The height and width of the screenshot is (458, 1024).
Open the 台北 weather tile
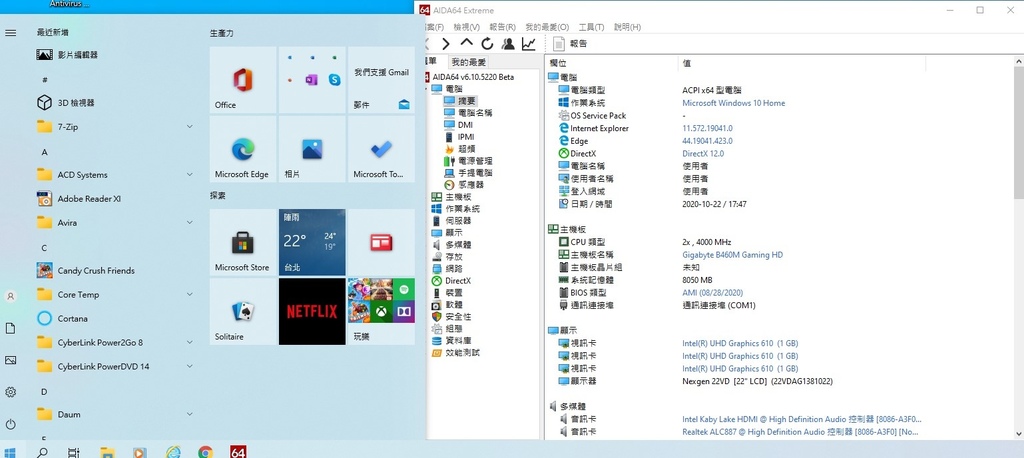click(x=312, y=242)
